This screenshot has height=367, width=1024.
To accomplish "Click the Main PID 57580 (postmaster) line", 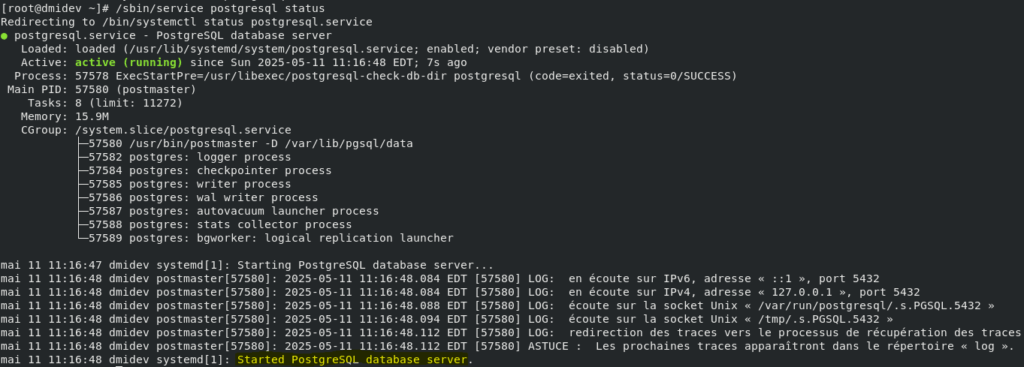I will 101,89.
